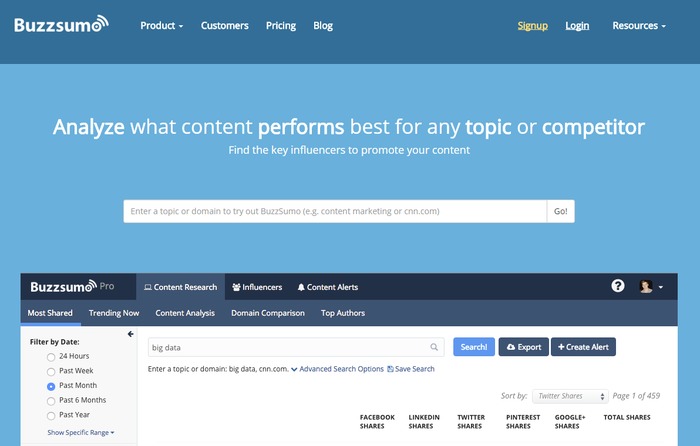Viewport: 700px width, 446px height.
Task: Click the Buzzsumo logo in header
Action: pos(61,24)
